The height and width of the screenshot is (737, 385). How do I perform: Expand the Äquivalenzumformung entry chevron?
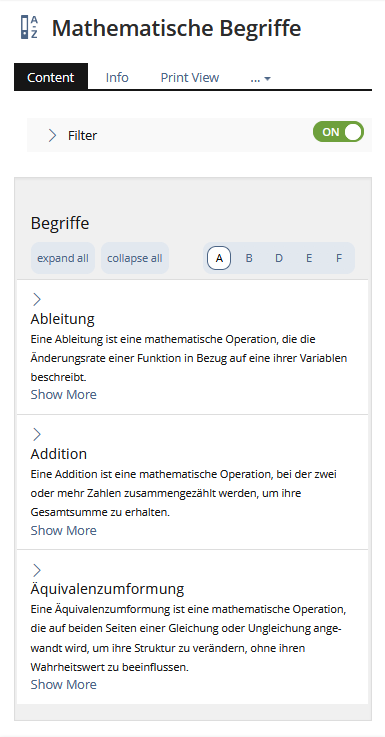(37, 570)
